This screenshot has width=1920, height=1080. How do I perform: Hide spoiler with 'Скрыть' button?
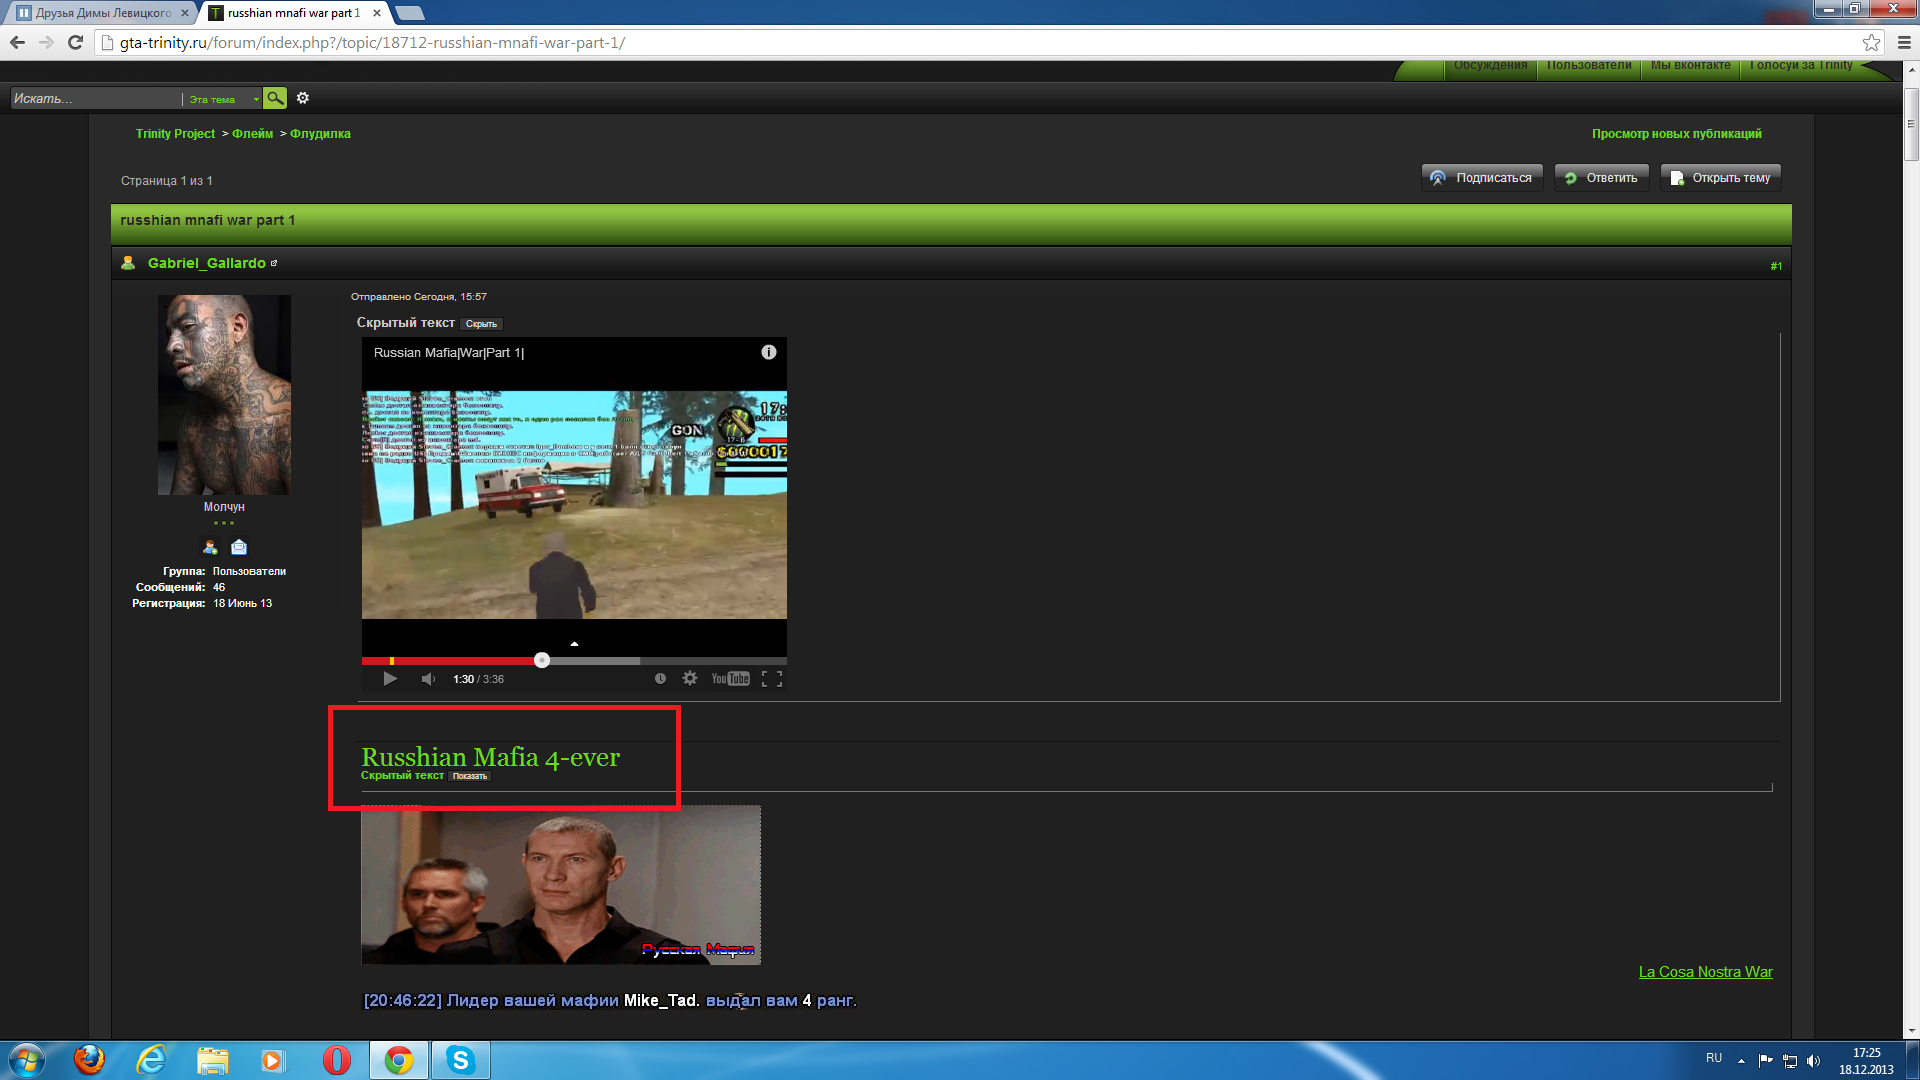pyautogui.click(x=481, y=324)
